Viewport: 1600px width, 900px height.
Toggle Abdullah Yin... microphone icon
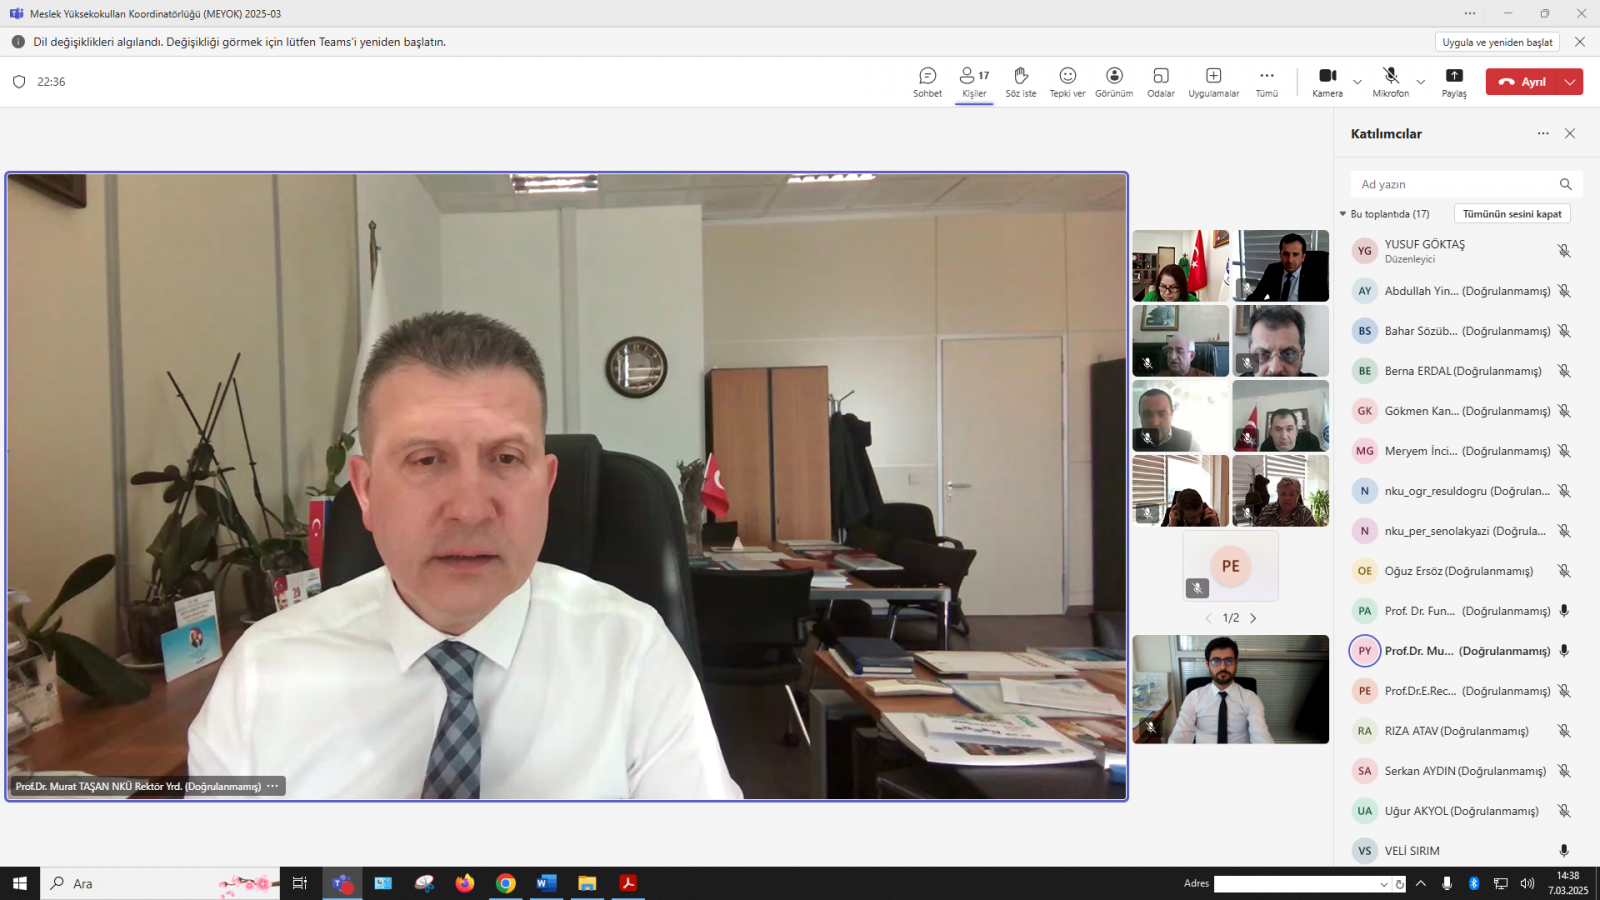[1564, 291]
